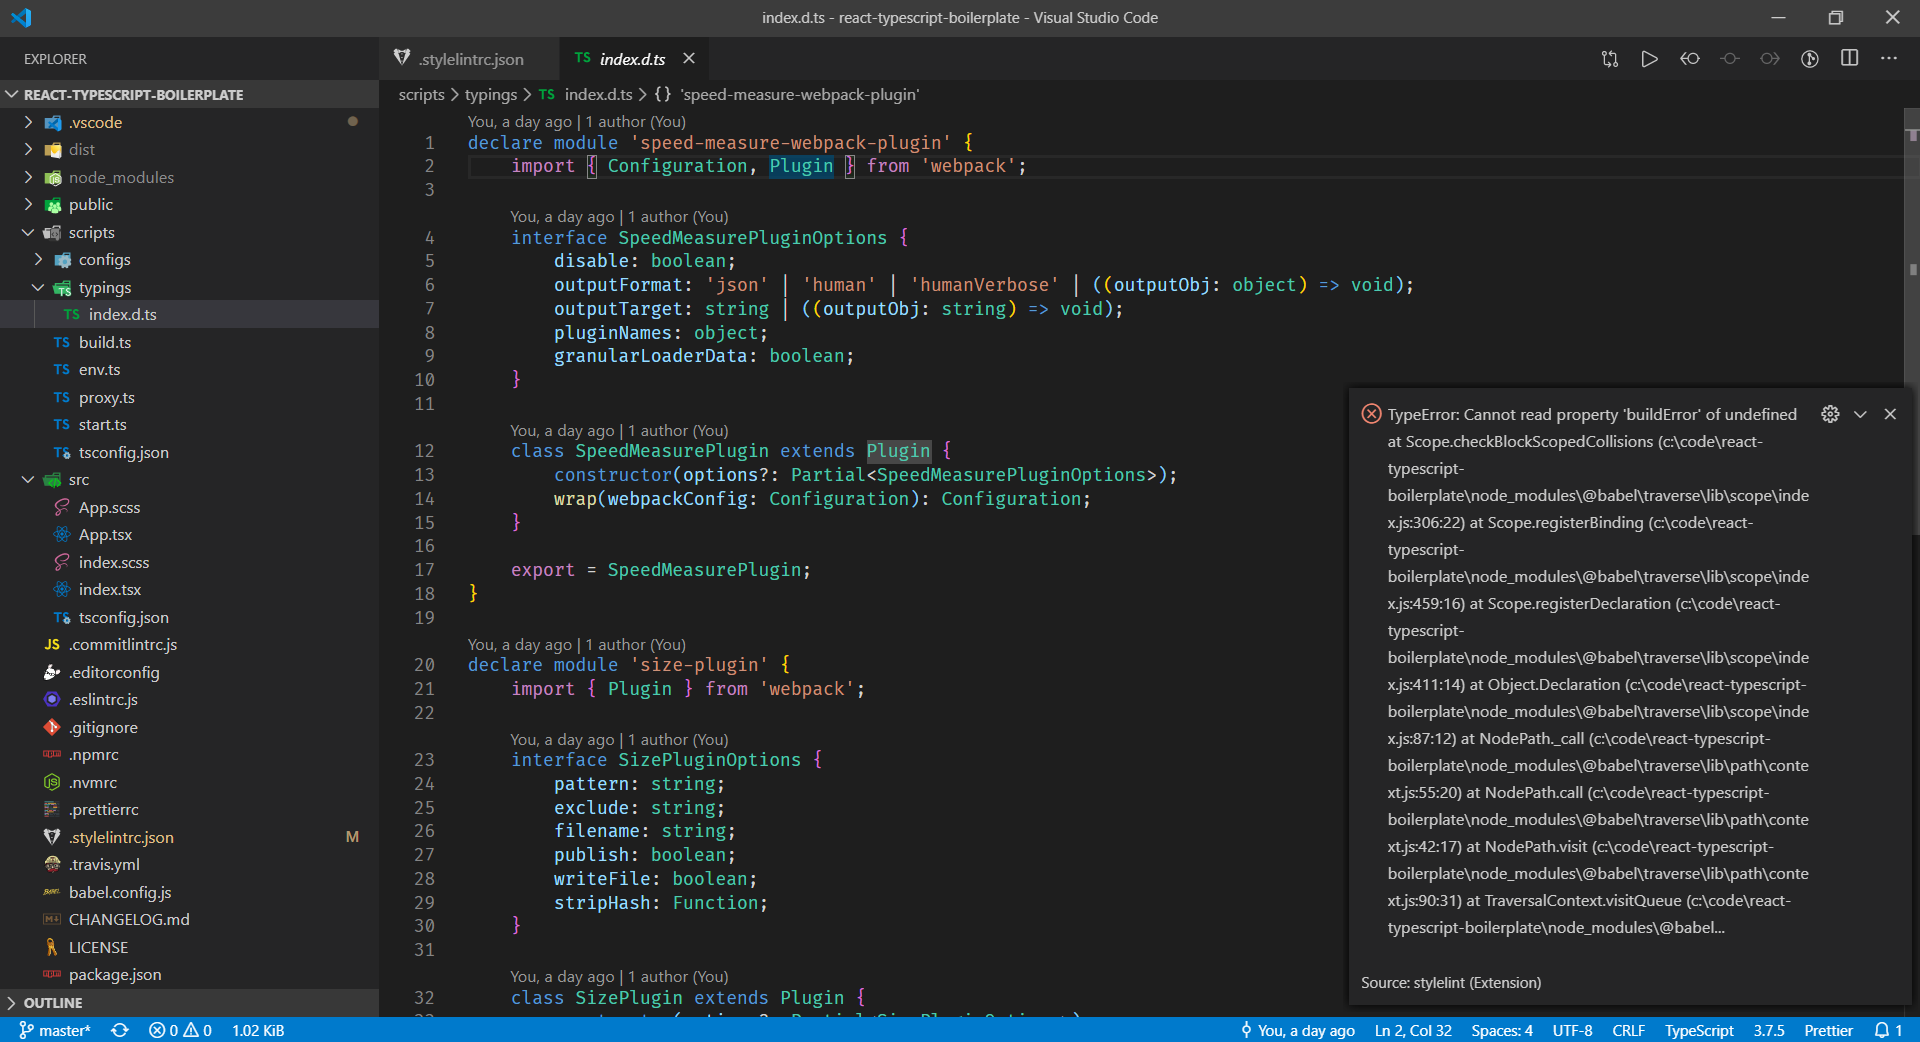Image resolution: width=1920 pixels, height=1042 pixels.
Task: Split the editor into two panes
Action: (1849, 59)
